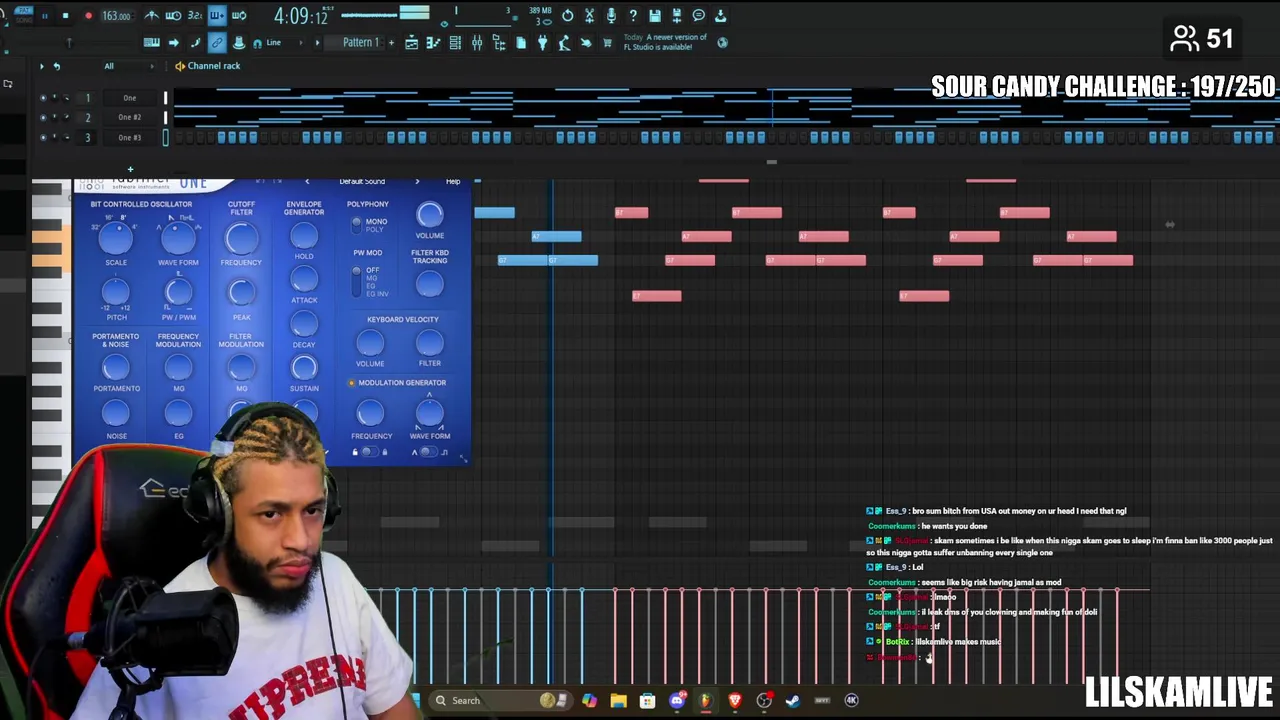The height and width of the screenshot is (720, 1280).
Task: Start recording with the red record button
Action: 88,16
